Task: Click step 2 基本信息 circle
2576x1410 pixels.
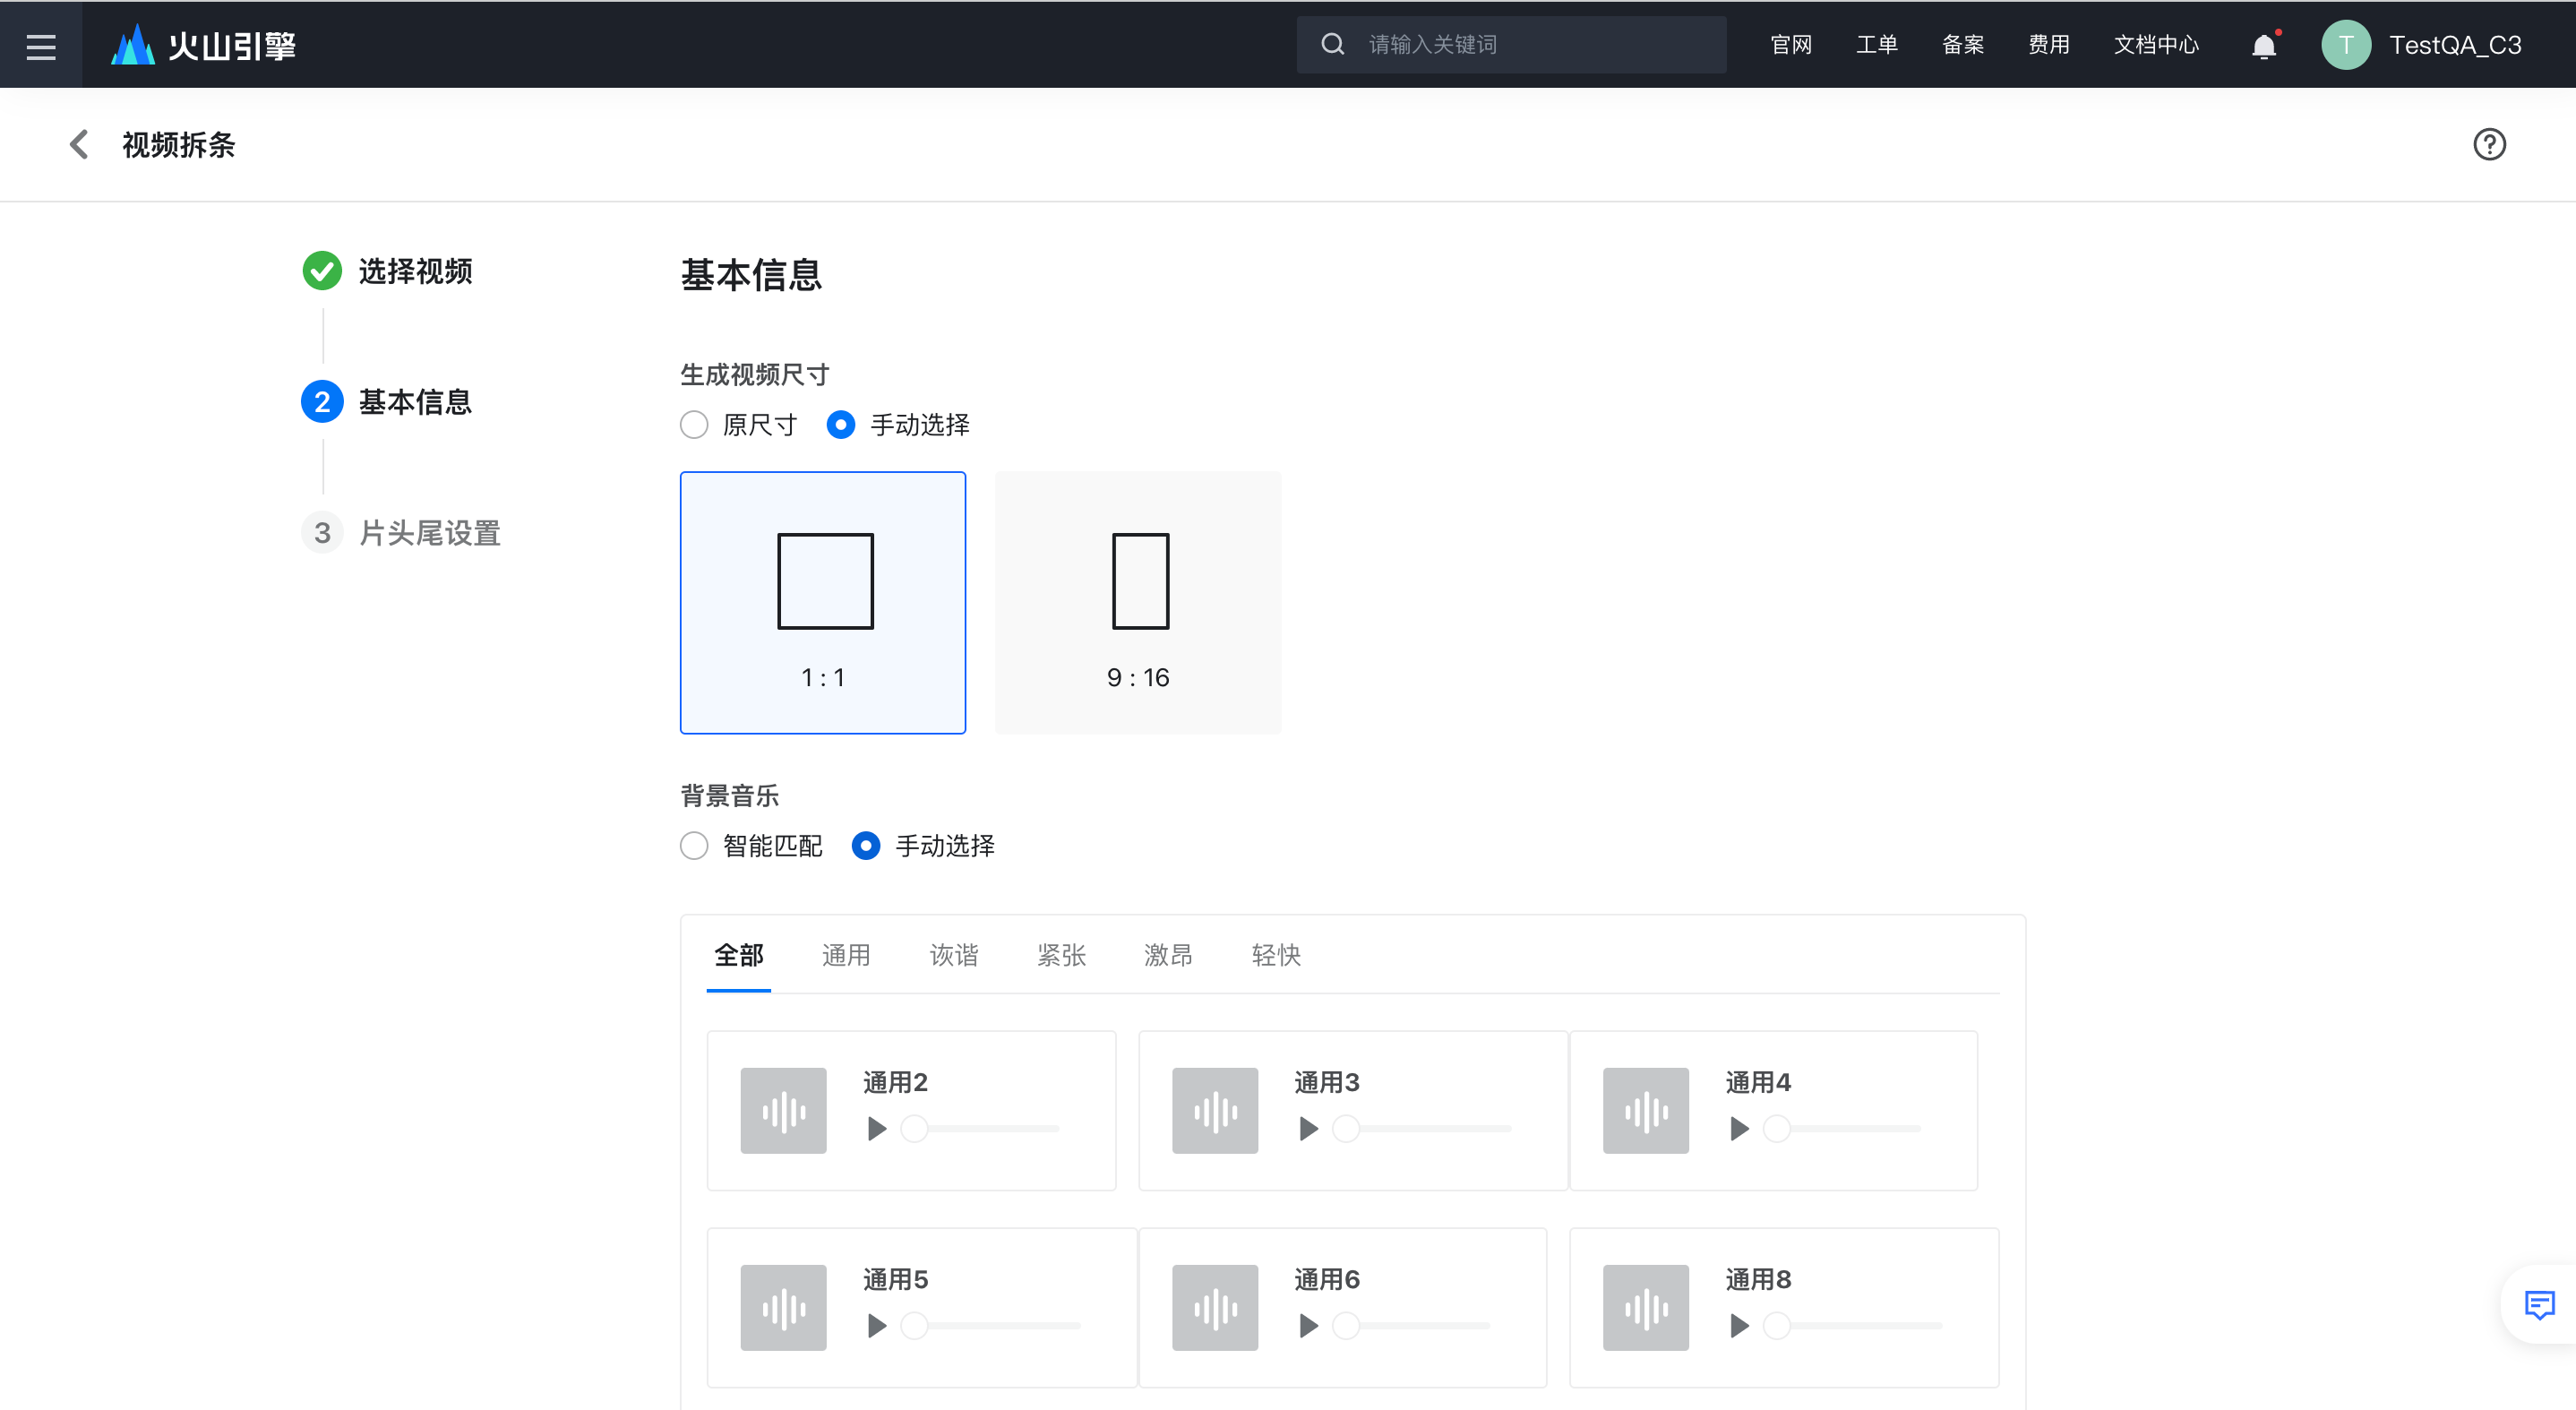Action: pos(322,401)
